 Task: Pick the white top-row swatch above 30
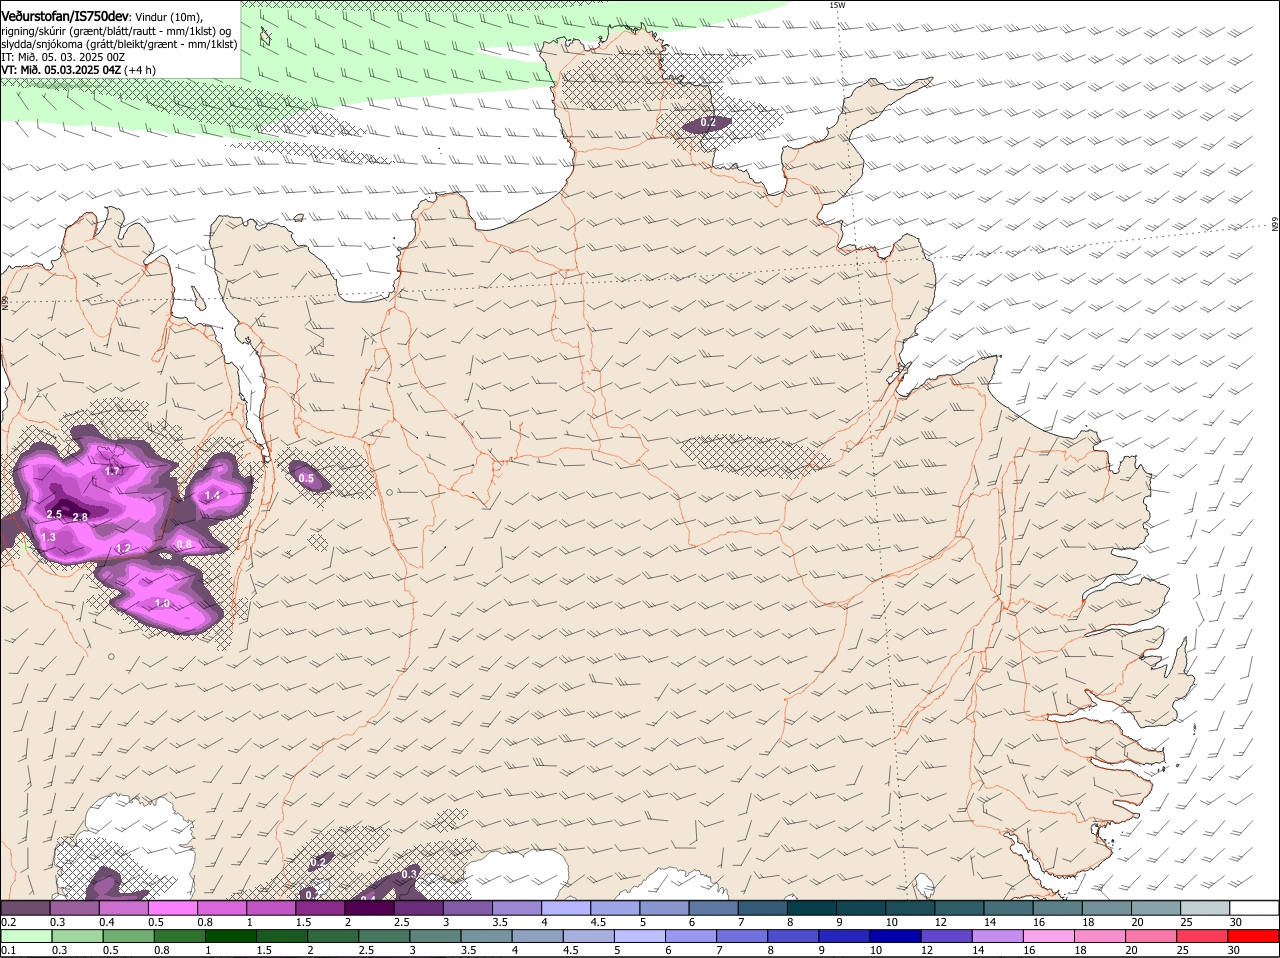pyautogui.click(x=1254, y=907)
